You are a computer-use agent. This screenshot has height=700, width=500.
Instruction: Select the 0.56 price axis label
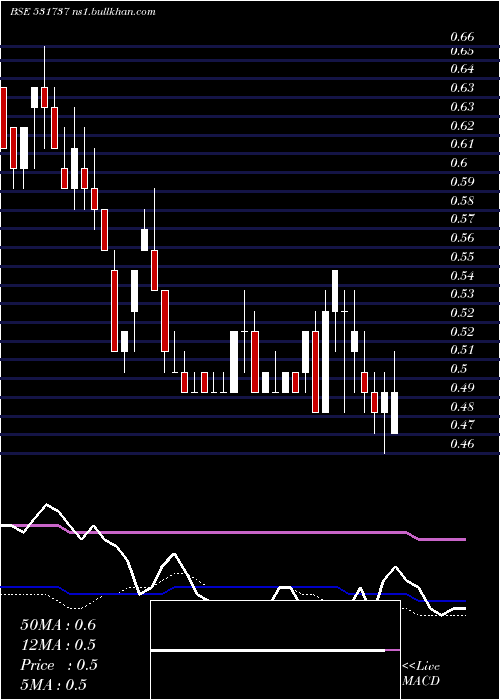pyautogui.click(x=462, y=238)
